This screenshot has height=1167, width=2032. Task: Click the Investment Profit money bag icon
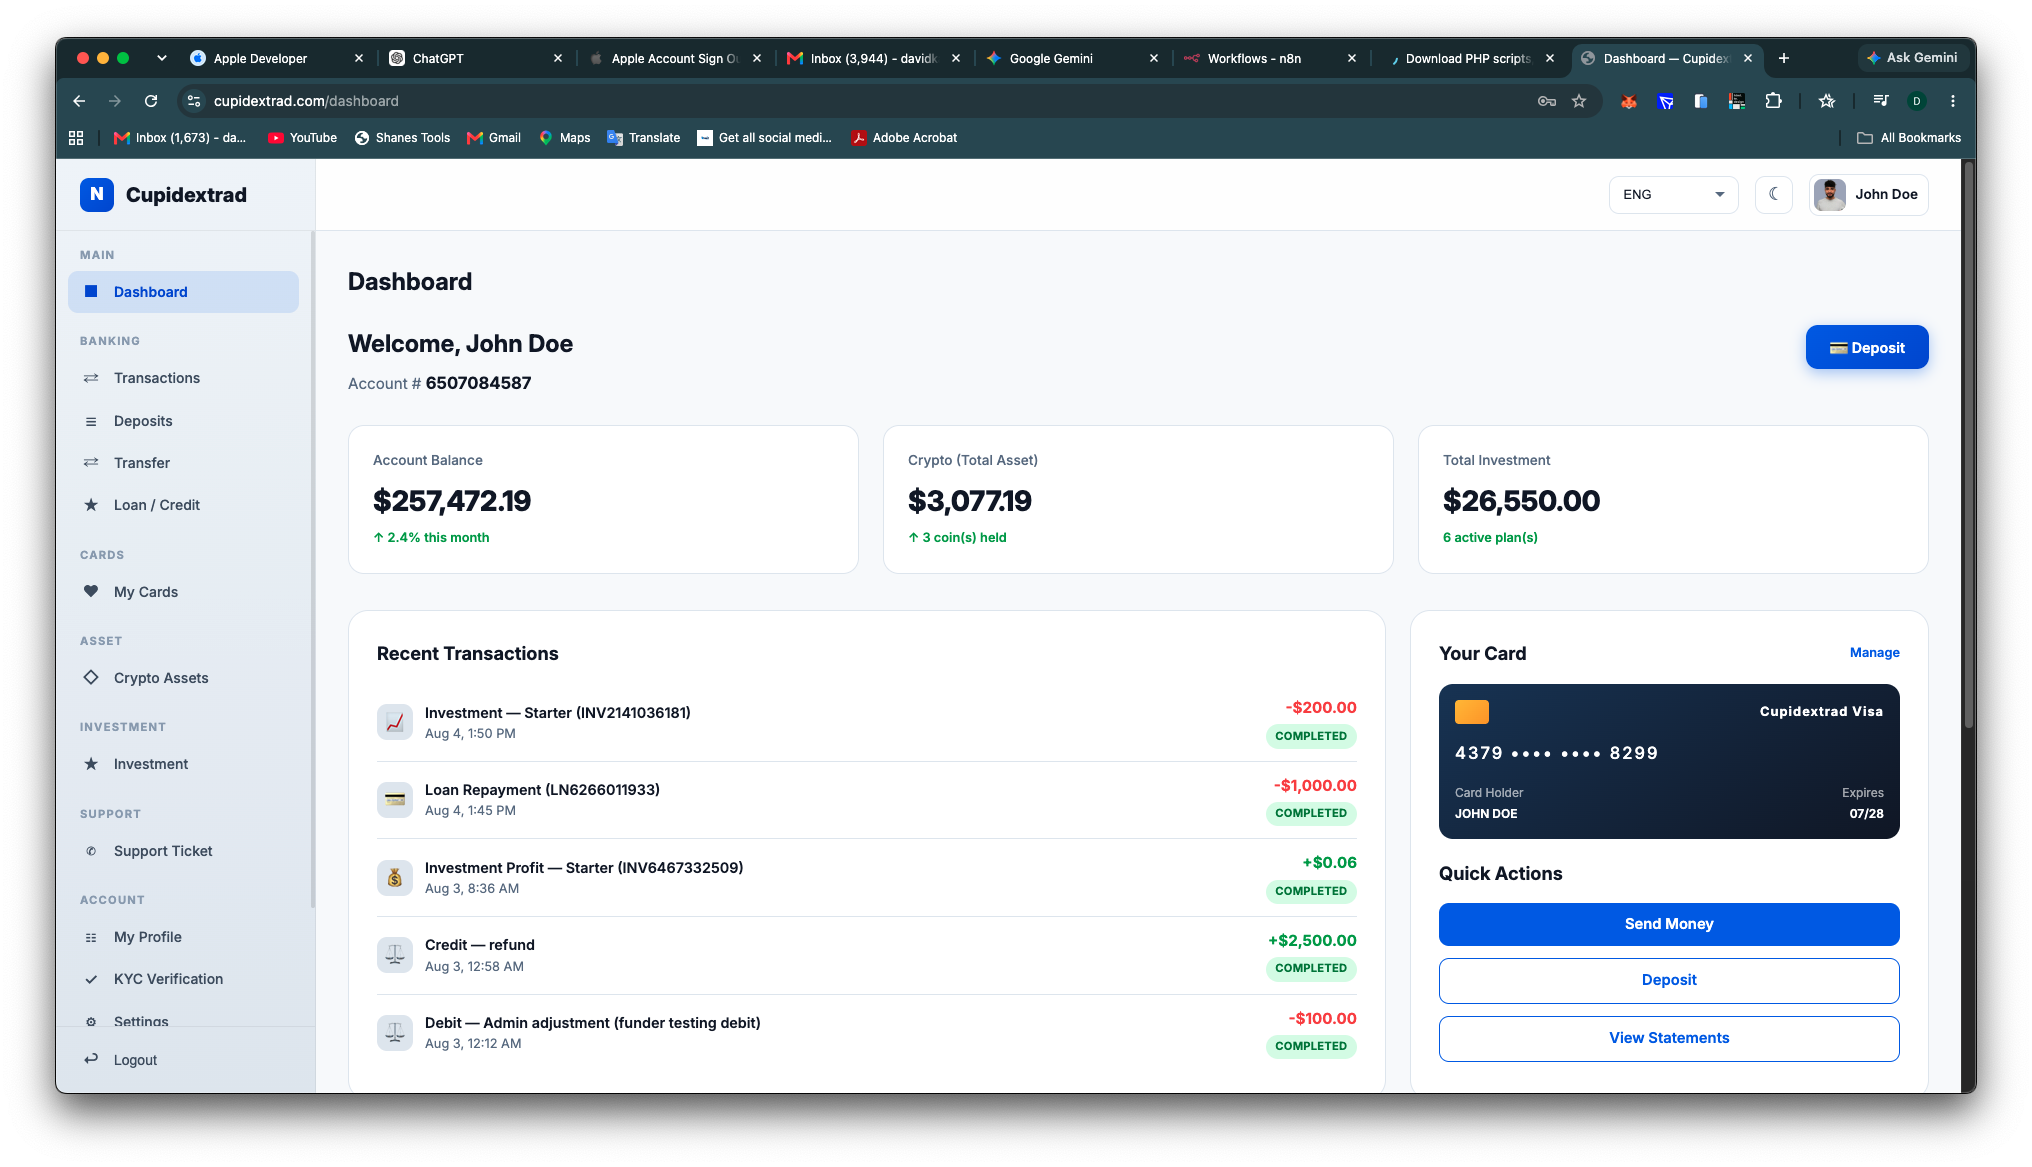[x=395, y=877]
